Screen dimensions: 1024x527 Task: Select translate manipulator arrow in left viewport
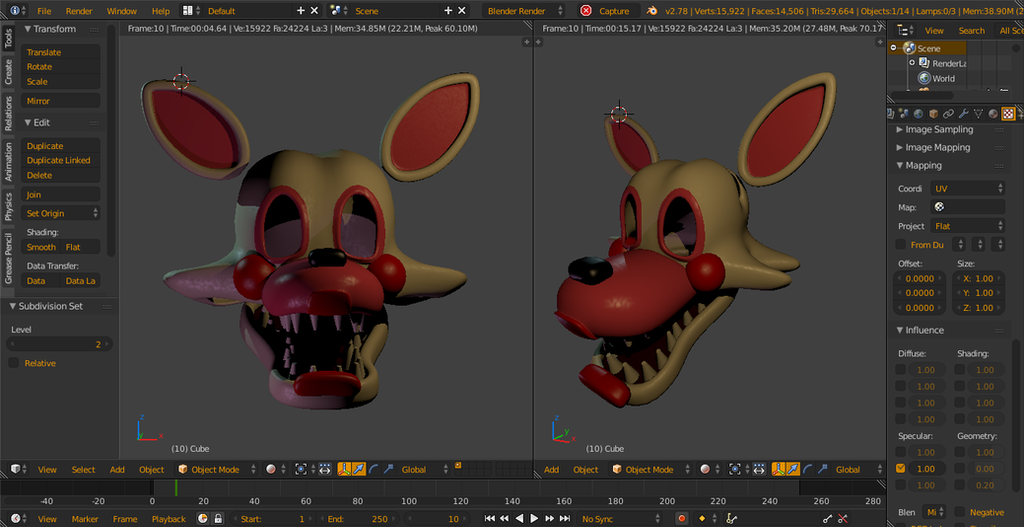[359, 469]
